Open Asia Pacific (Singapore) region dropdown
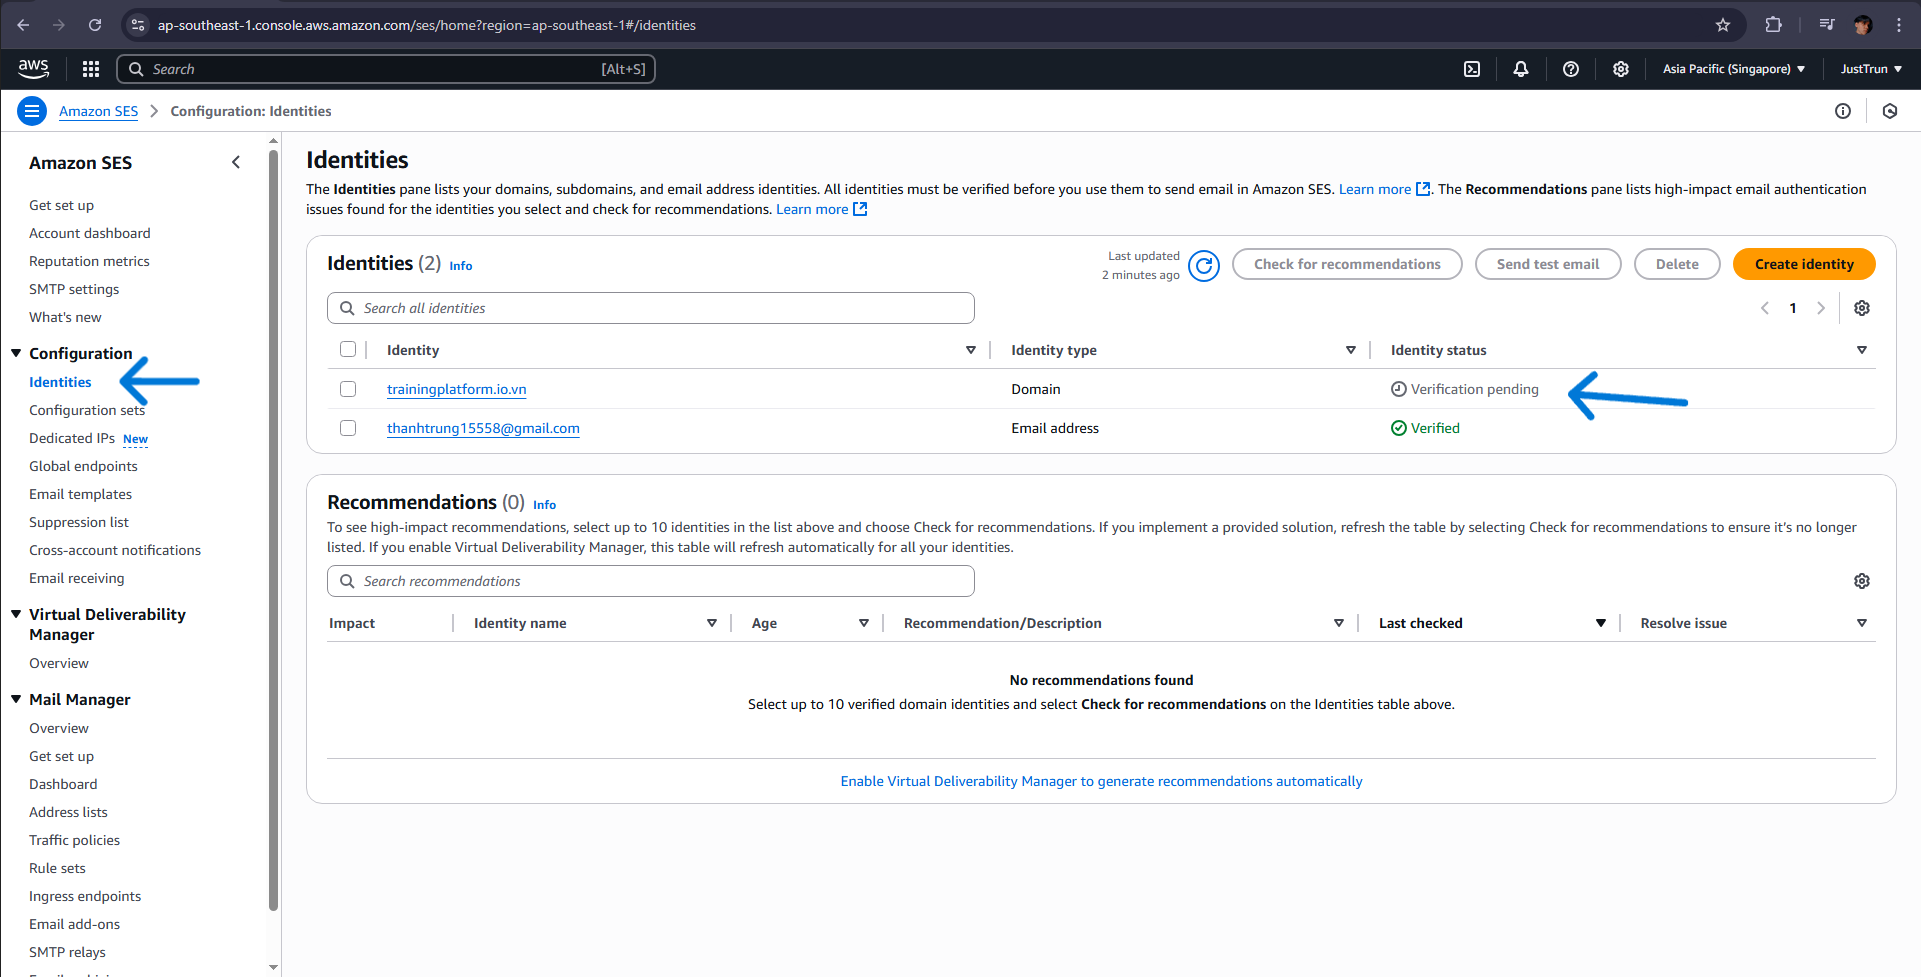The width and height of the screenshot is (1921, 977). coord(1733,69)
